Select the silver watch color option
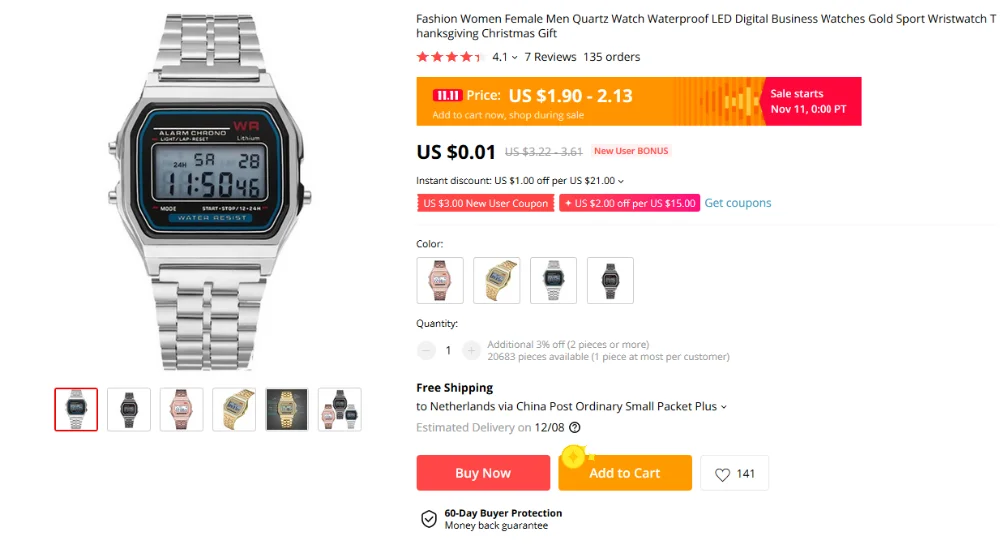The height and width of the screenshot is (549, 1000). (x=554, y=281)
